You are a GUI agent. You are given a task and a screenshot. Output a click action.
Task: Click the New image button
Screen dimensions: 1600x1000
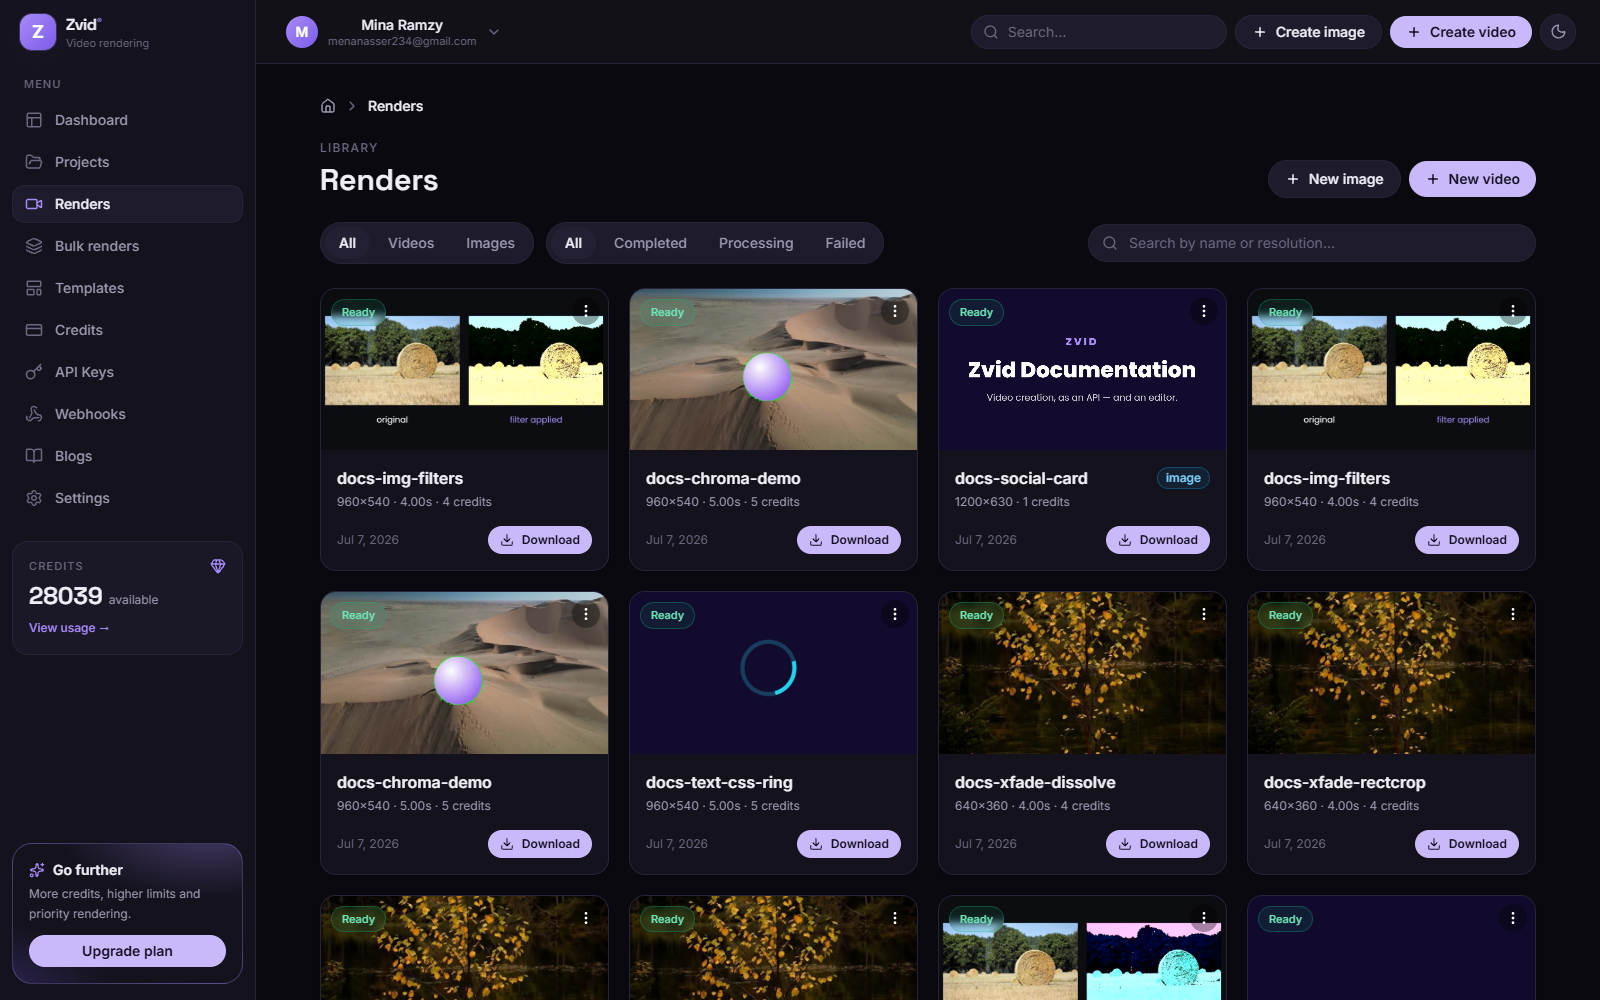1334,179
